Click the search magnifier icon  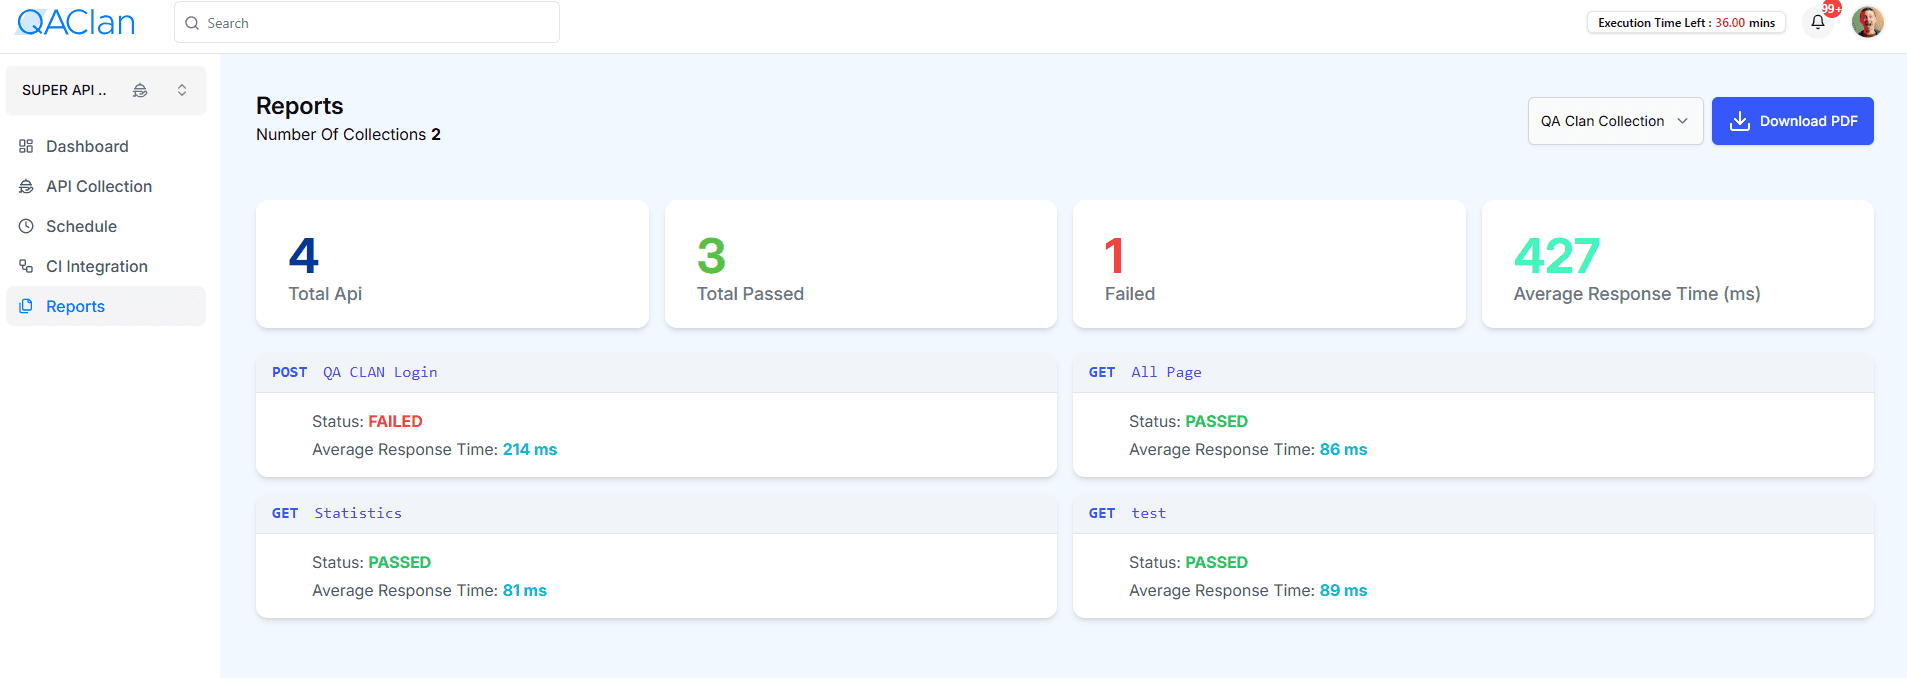coord(192,23)
